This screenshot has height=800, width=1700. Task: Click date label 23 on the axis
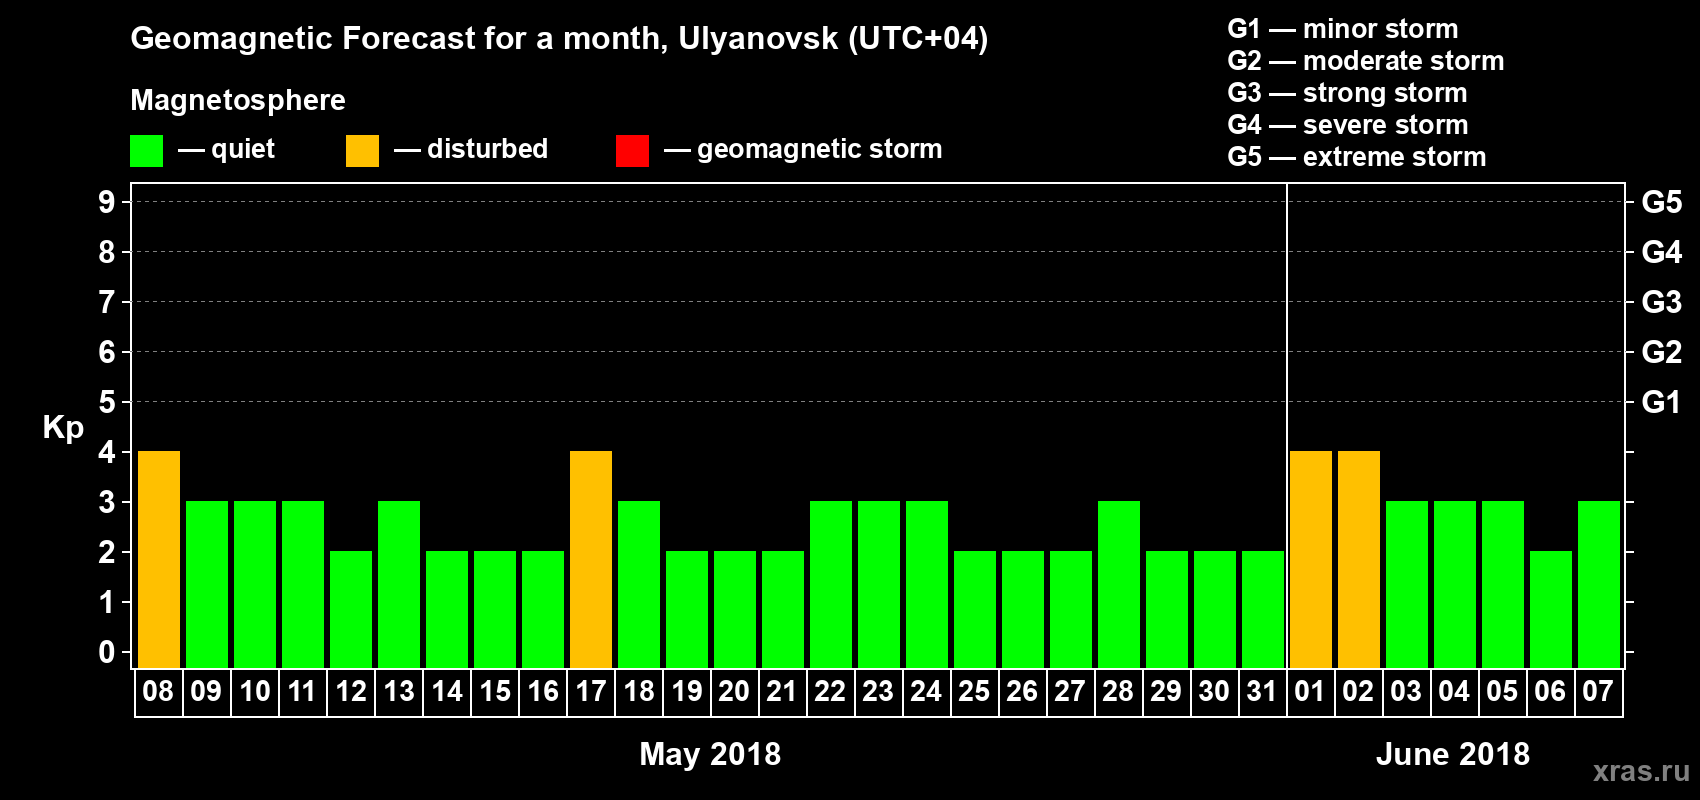[878, 691]
